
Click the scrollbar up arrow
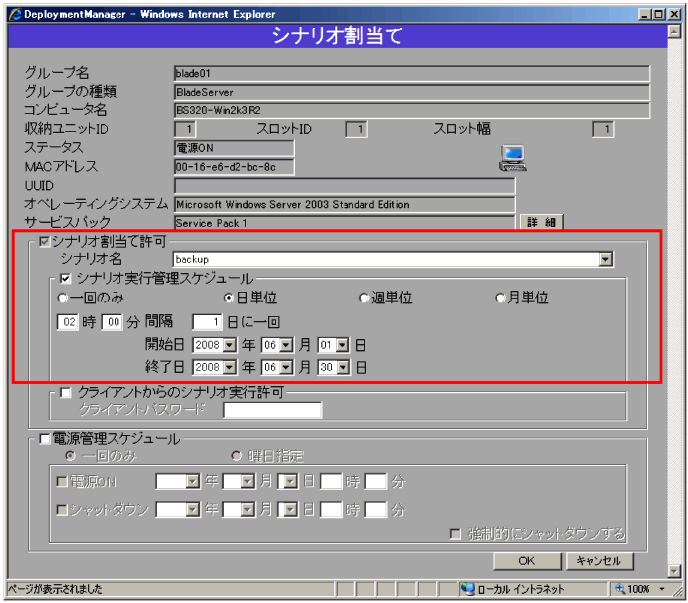[x=674, y=32]
